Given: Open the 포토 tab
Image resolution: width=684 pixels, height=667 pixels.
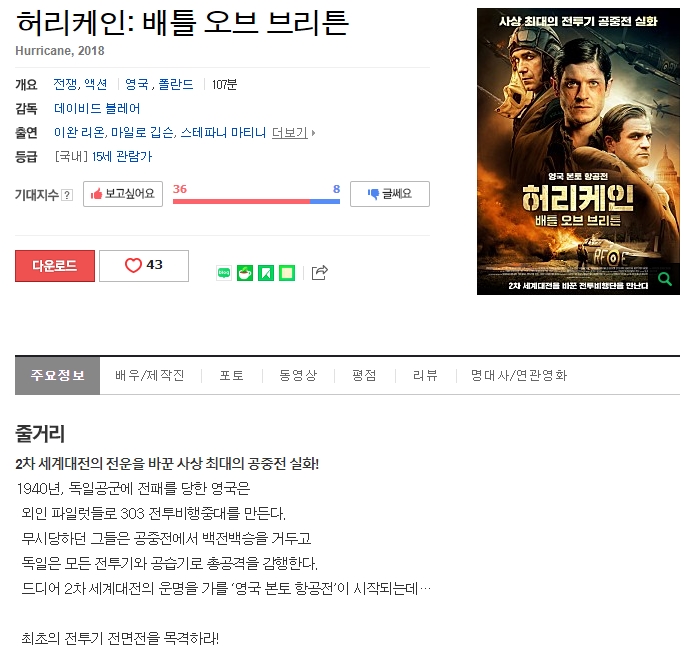Looking at the screenshot, I should pos(232,376).
